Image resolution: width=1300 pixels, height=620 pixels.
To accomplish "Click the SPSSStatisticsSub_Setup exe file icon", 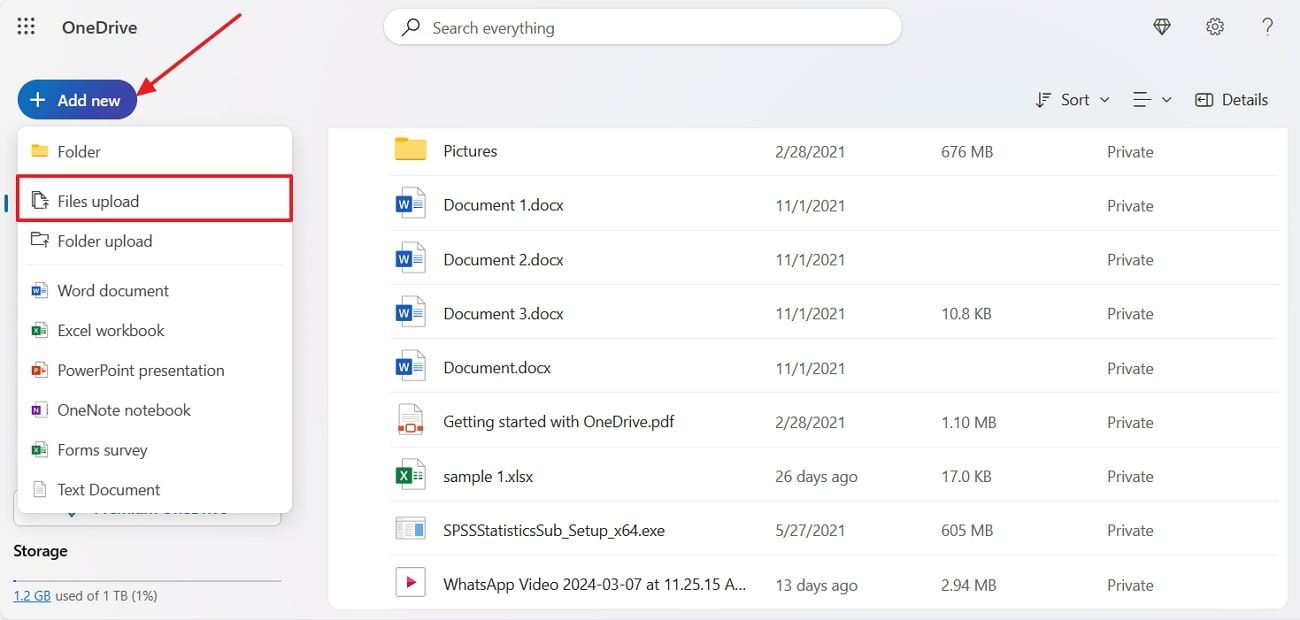I will (410, 529).
